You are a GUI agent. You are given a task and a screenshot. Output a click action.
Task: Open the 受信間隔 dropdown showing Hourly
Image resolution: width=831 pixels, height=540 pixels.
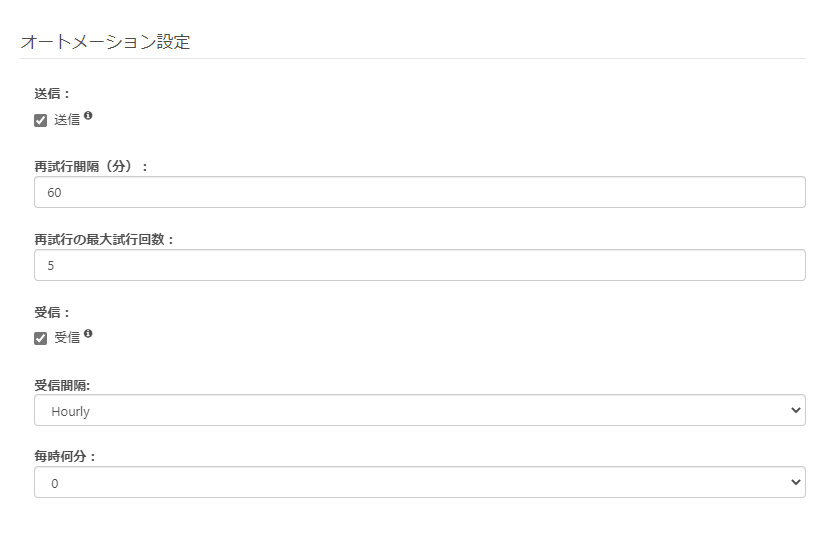pyautogui.click(x=419, y=410)
